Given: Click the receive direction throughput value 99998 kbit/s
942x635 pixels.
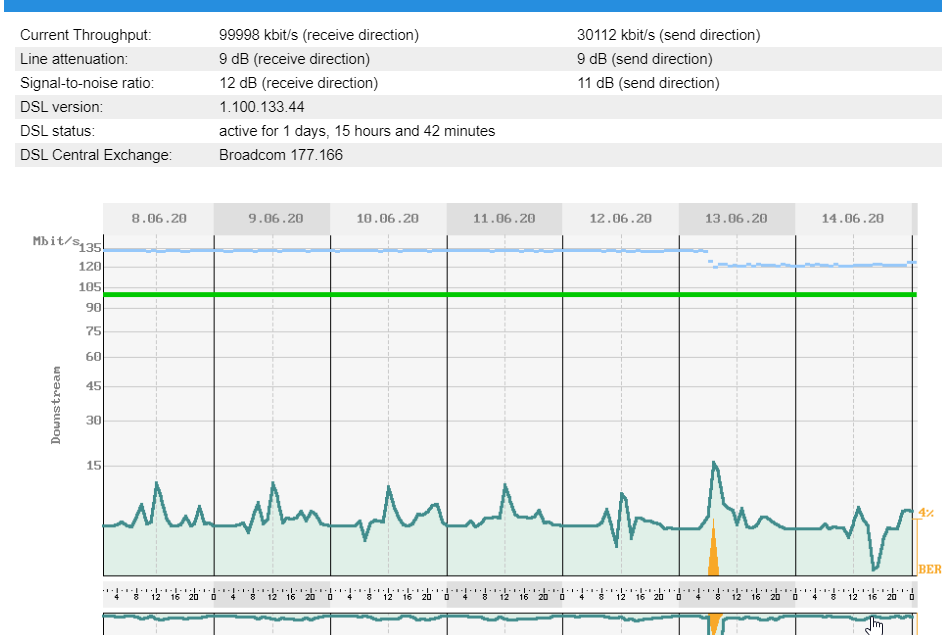Looking at the screenshot, I should pos(318,35).
